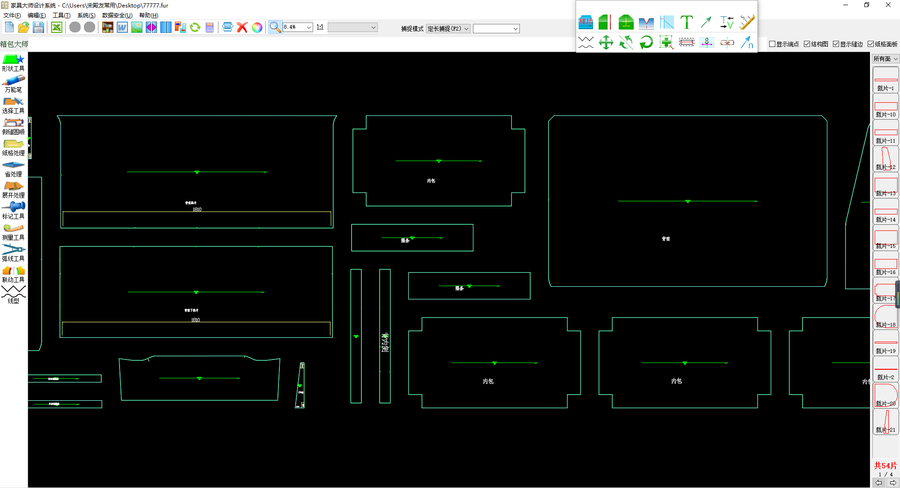Click the green circular rotate icon
Screen dimensions: 900x488
tap(646, 42)
